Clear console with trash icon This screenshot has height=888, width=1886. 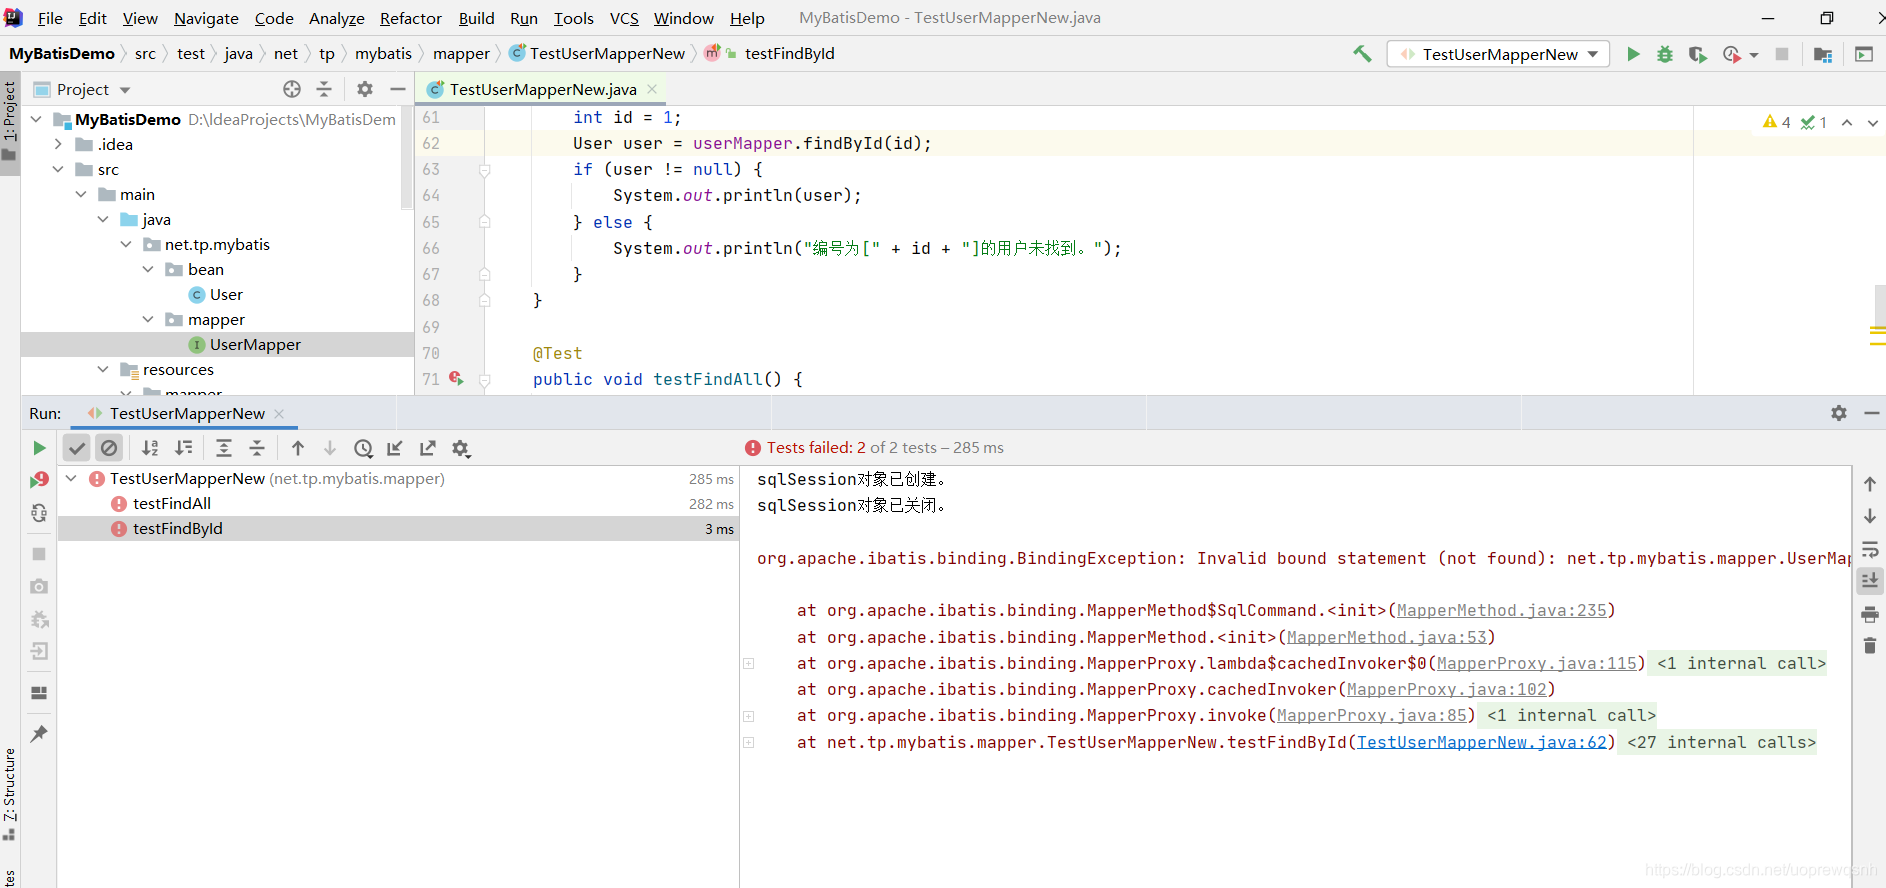click(x=1870, y=646)
